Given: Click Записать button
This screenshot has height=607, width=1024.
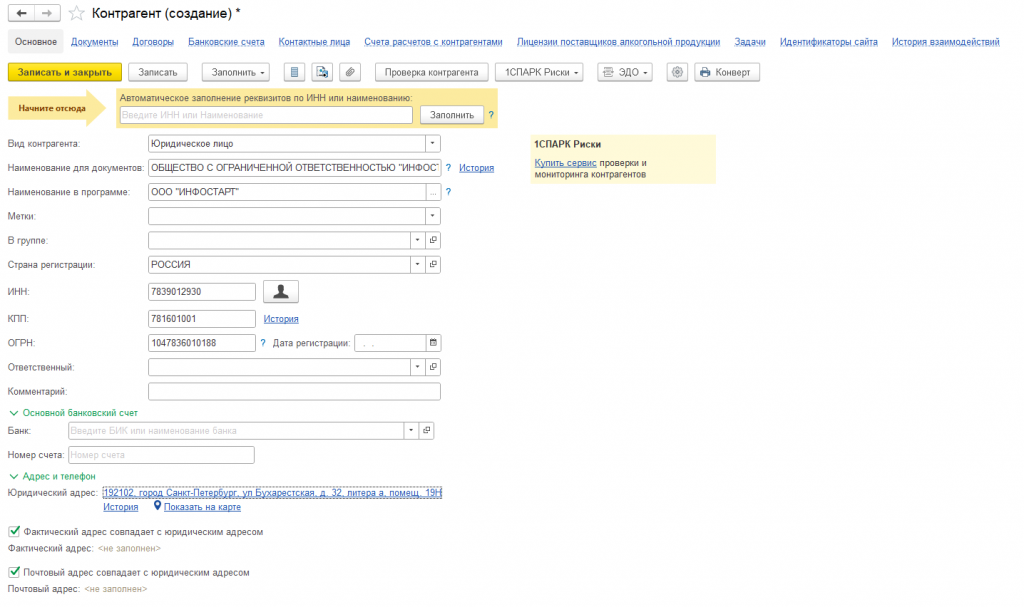Looking at the screenshot, I should [x=157, y=73].
